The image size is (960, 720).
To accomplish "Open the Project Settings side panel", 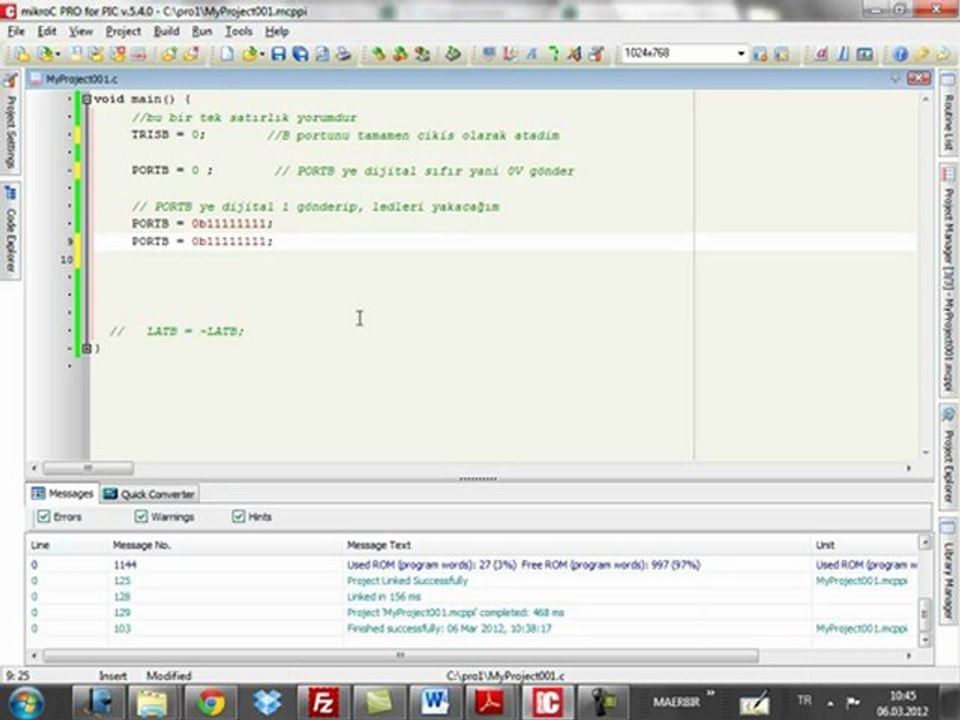I will click(10, 121).
